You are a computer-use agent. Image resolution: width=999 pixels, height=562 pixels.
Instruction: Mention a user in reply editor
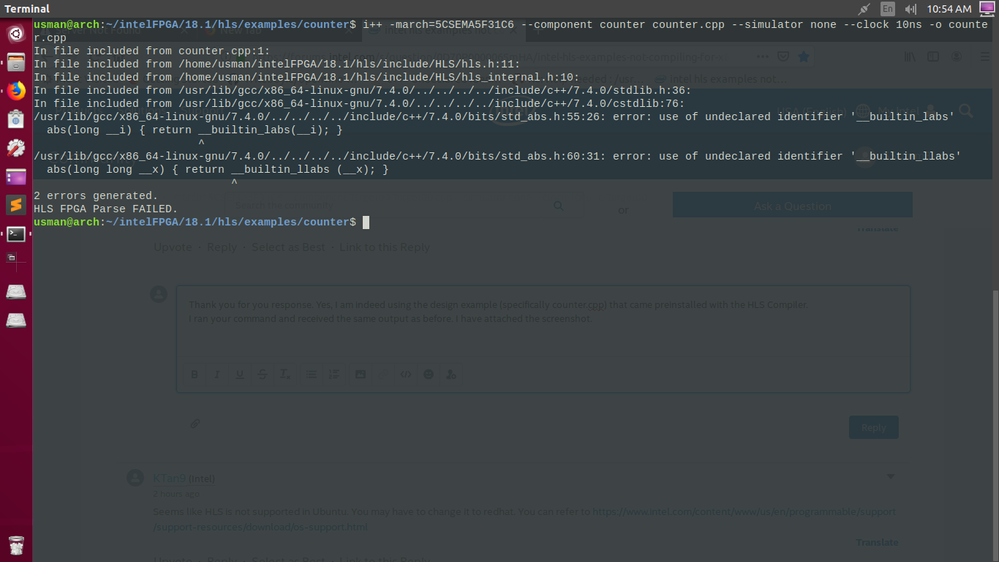click(x=451, y=374)
